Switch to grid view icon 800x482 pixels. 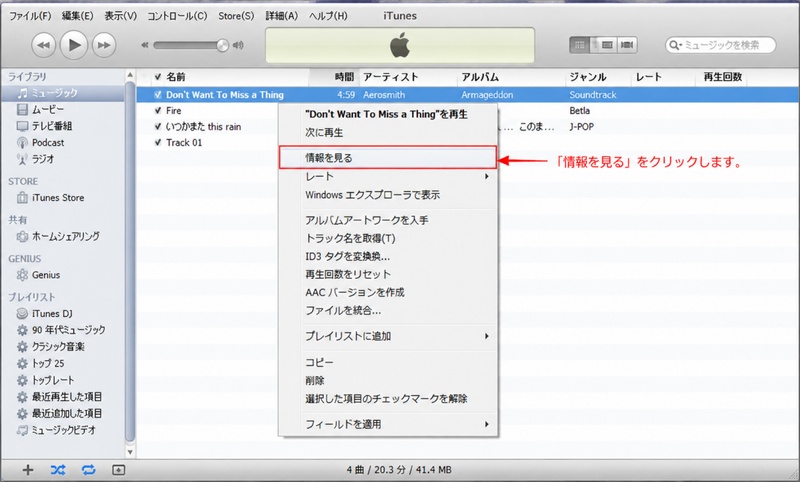[580, 45]
